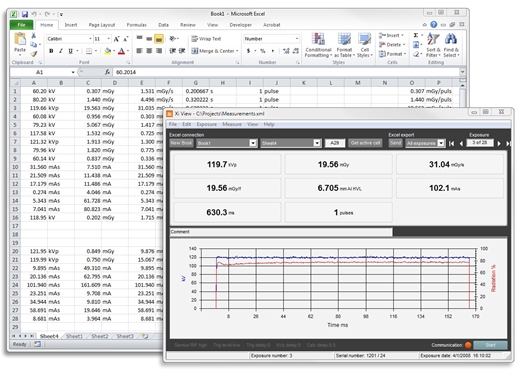Select row 16 header in Excel
This screenshot has width=532, height=385.
click(15, 217)
